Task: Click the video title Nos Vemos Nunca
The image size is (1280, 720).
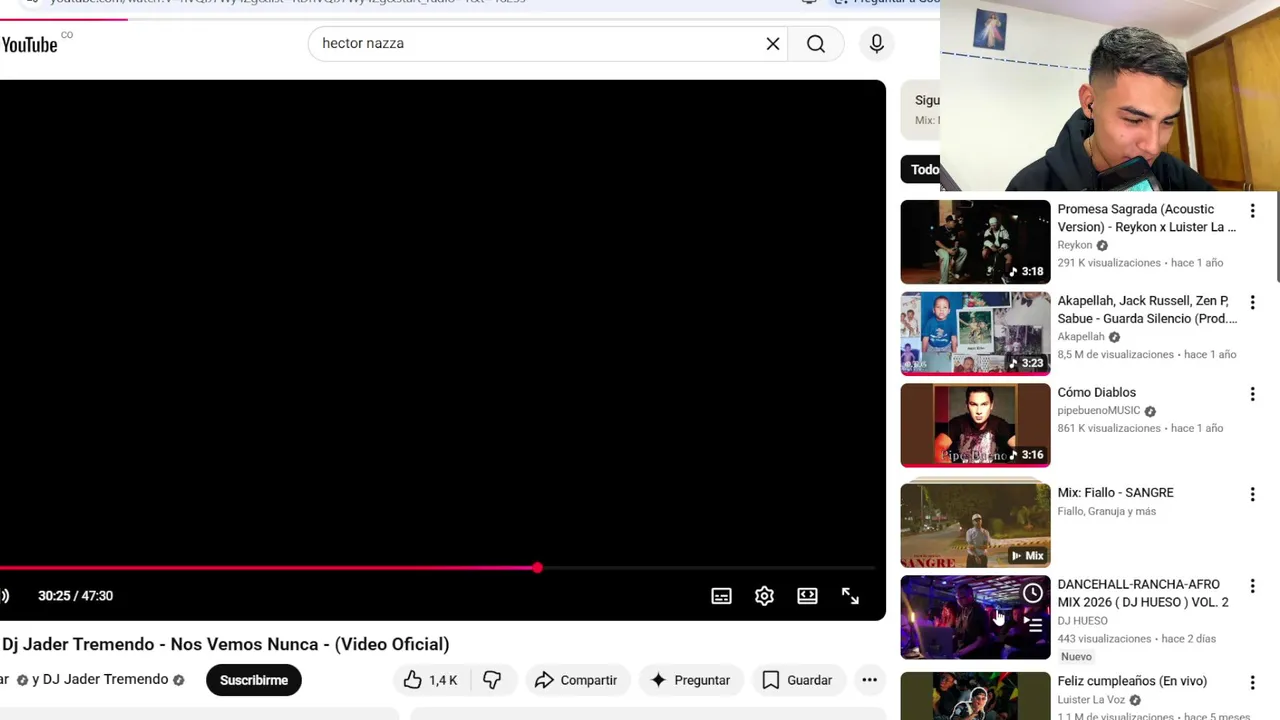Action: pyautogui.click(x=226, y=644)
